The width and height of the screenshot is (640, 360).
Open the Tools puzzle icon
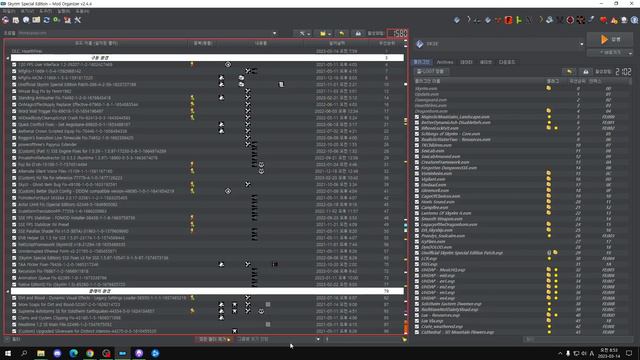click(67, 20)
